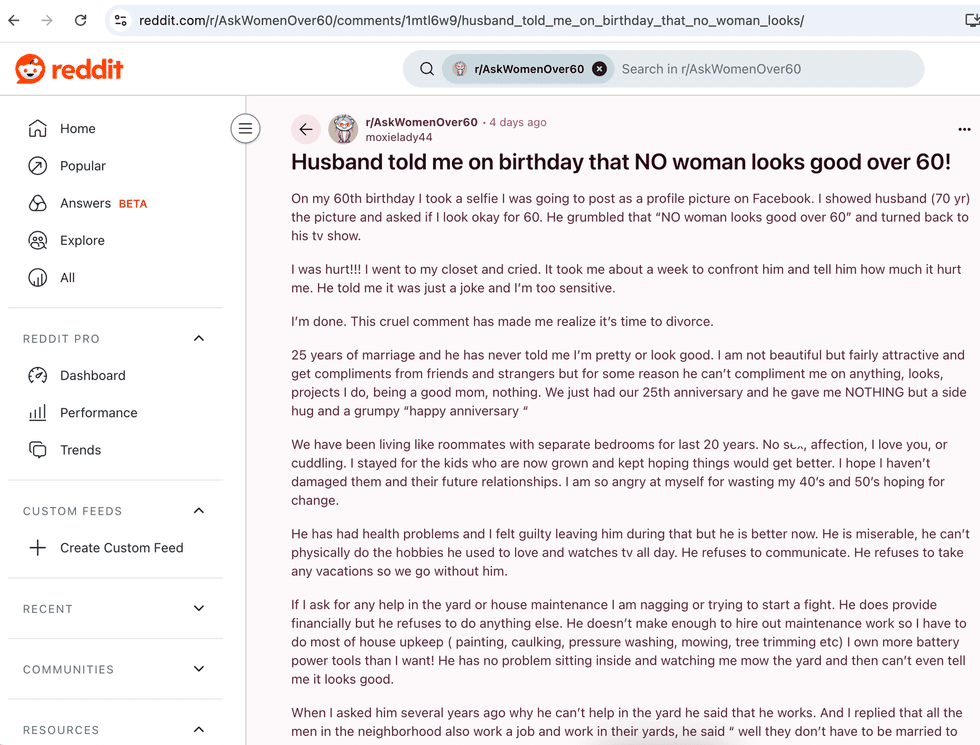Open moxielady44 user profile
Viewport: 980px width, 745px height.
(x=399, y=137)
